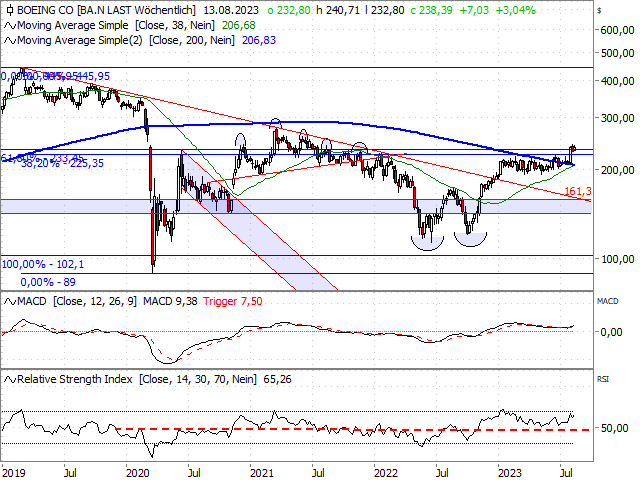The image size is (640, 480).
Task: Click the Jul label after 2023
Action: click(566, 473)
